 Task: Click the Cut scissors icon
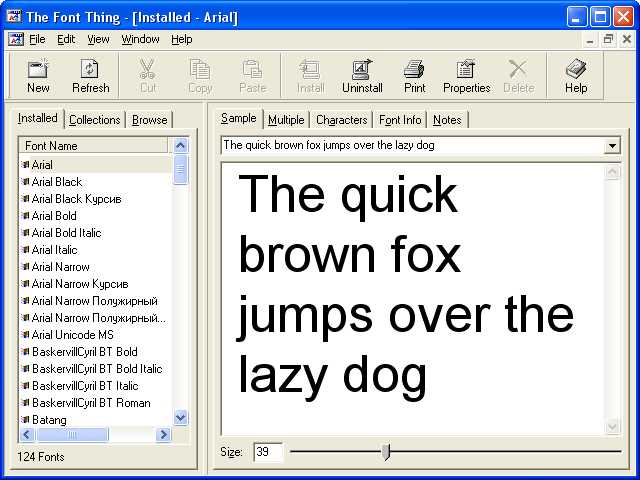[147, 69]
